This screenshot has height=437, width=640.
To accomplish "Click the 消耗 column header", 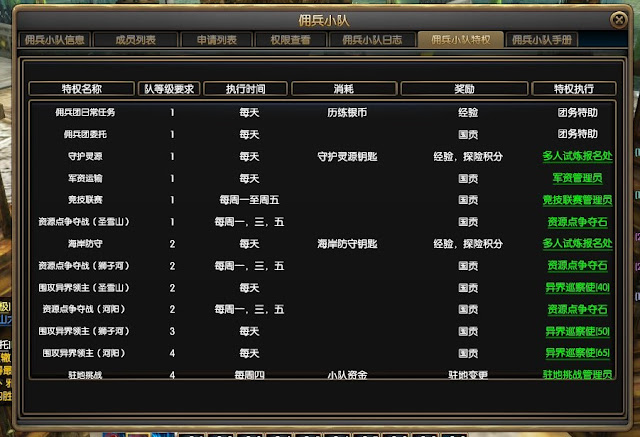I will click(x=344, y=89).
